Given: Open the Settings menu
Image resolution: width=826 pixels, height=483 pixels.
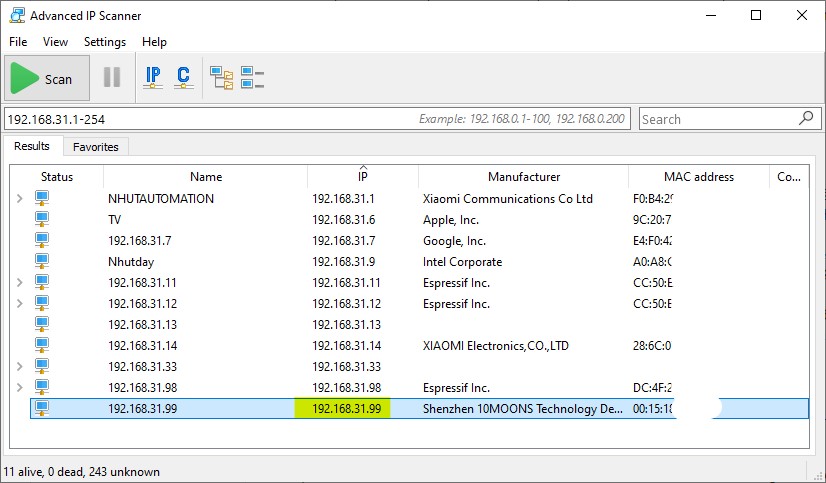Looking at the screenshot, I should (105, 42).
